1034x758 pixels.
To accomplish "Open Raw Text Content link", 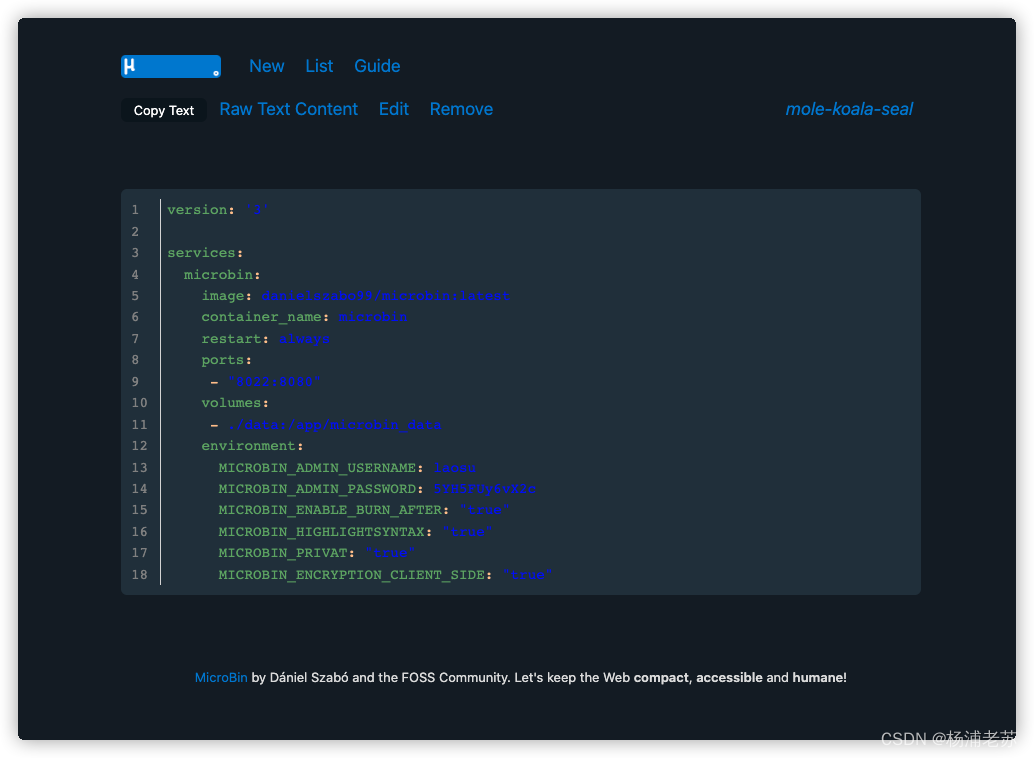I will point(288,109).
